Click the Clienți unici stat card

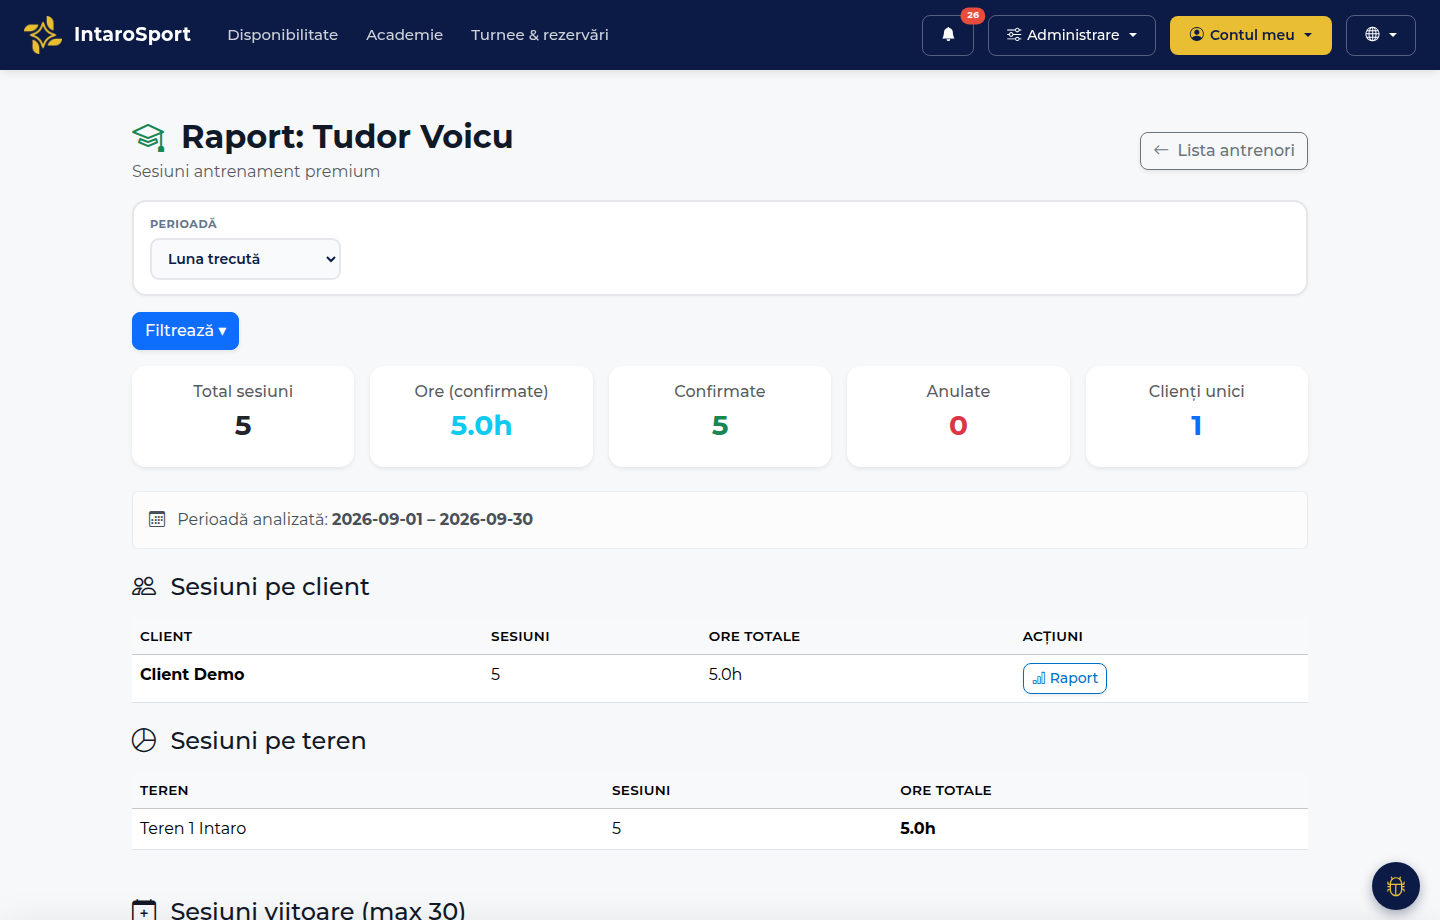click(x=1197, y=416)
